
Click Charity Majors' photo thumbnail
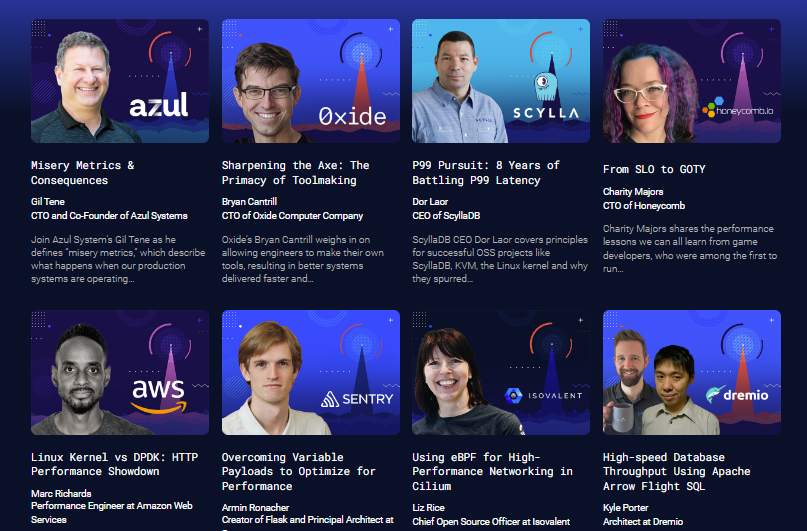[x=692, y=81]
